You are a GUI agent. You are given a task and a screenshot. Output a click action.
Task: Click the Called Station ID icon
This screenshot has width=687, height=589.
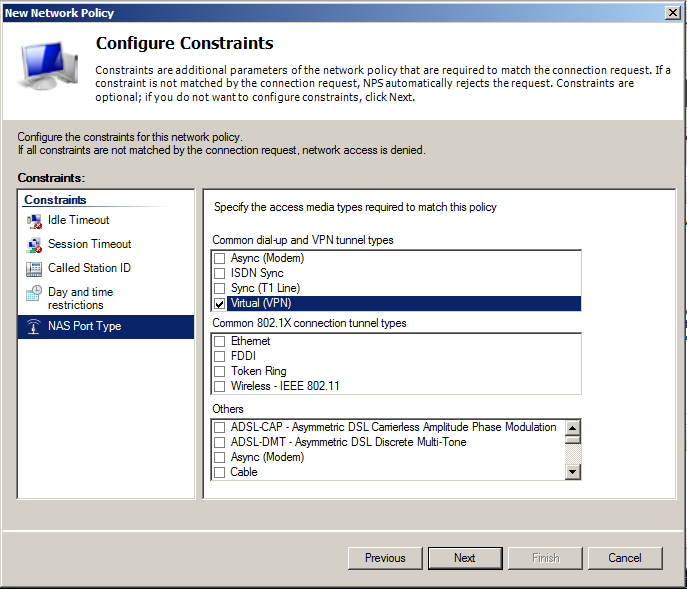(34, 269)
